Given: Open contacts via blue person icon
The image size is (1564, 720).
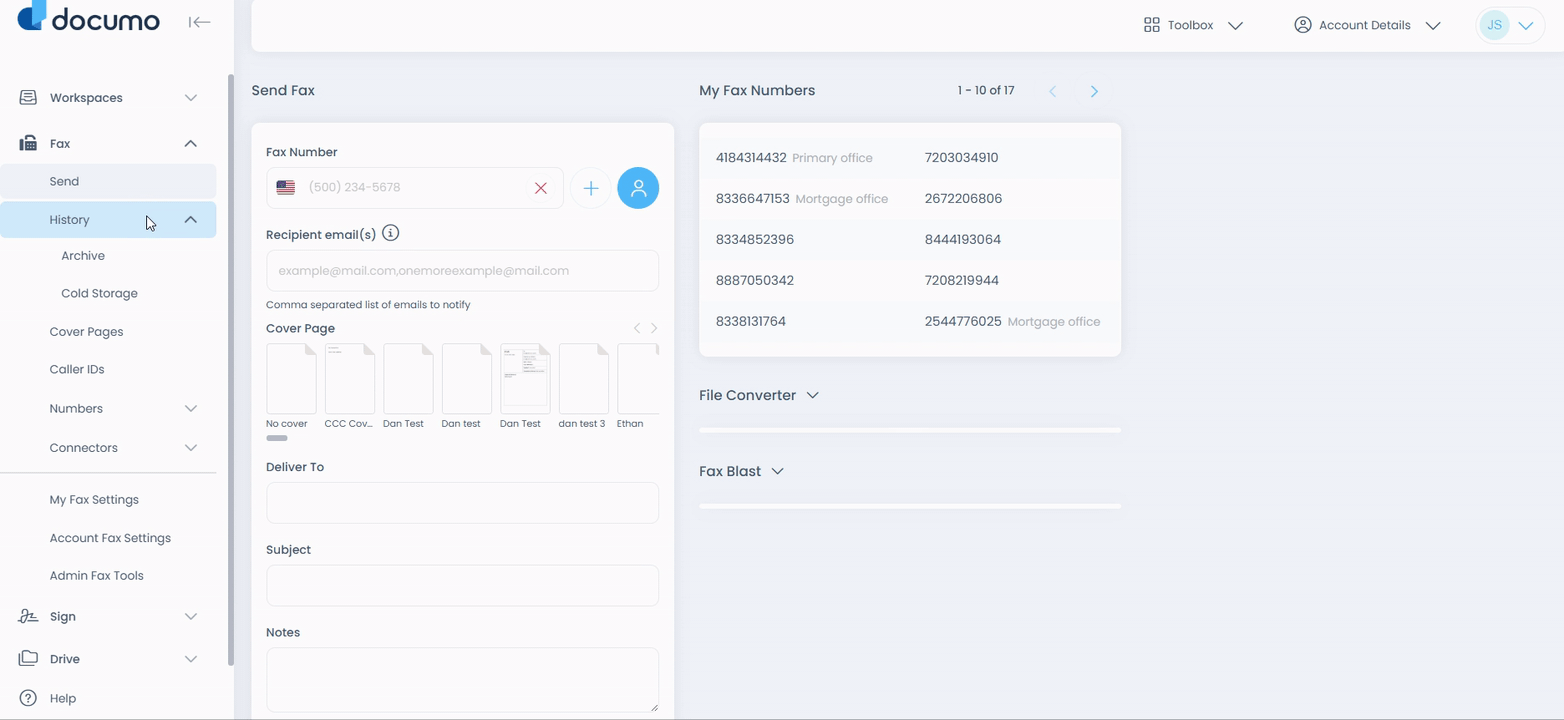Looking at the screenshot, I should 638,188.
